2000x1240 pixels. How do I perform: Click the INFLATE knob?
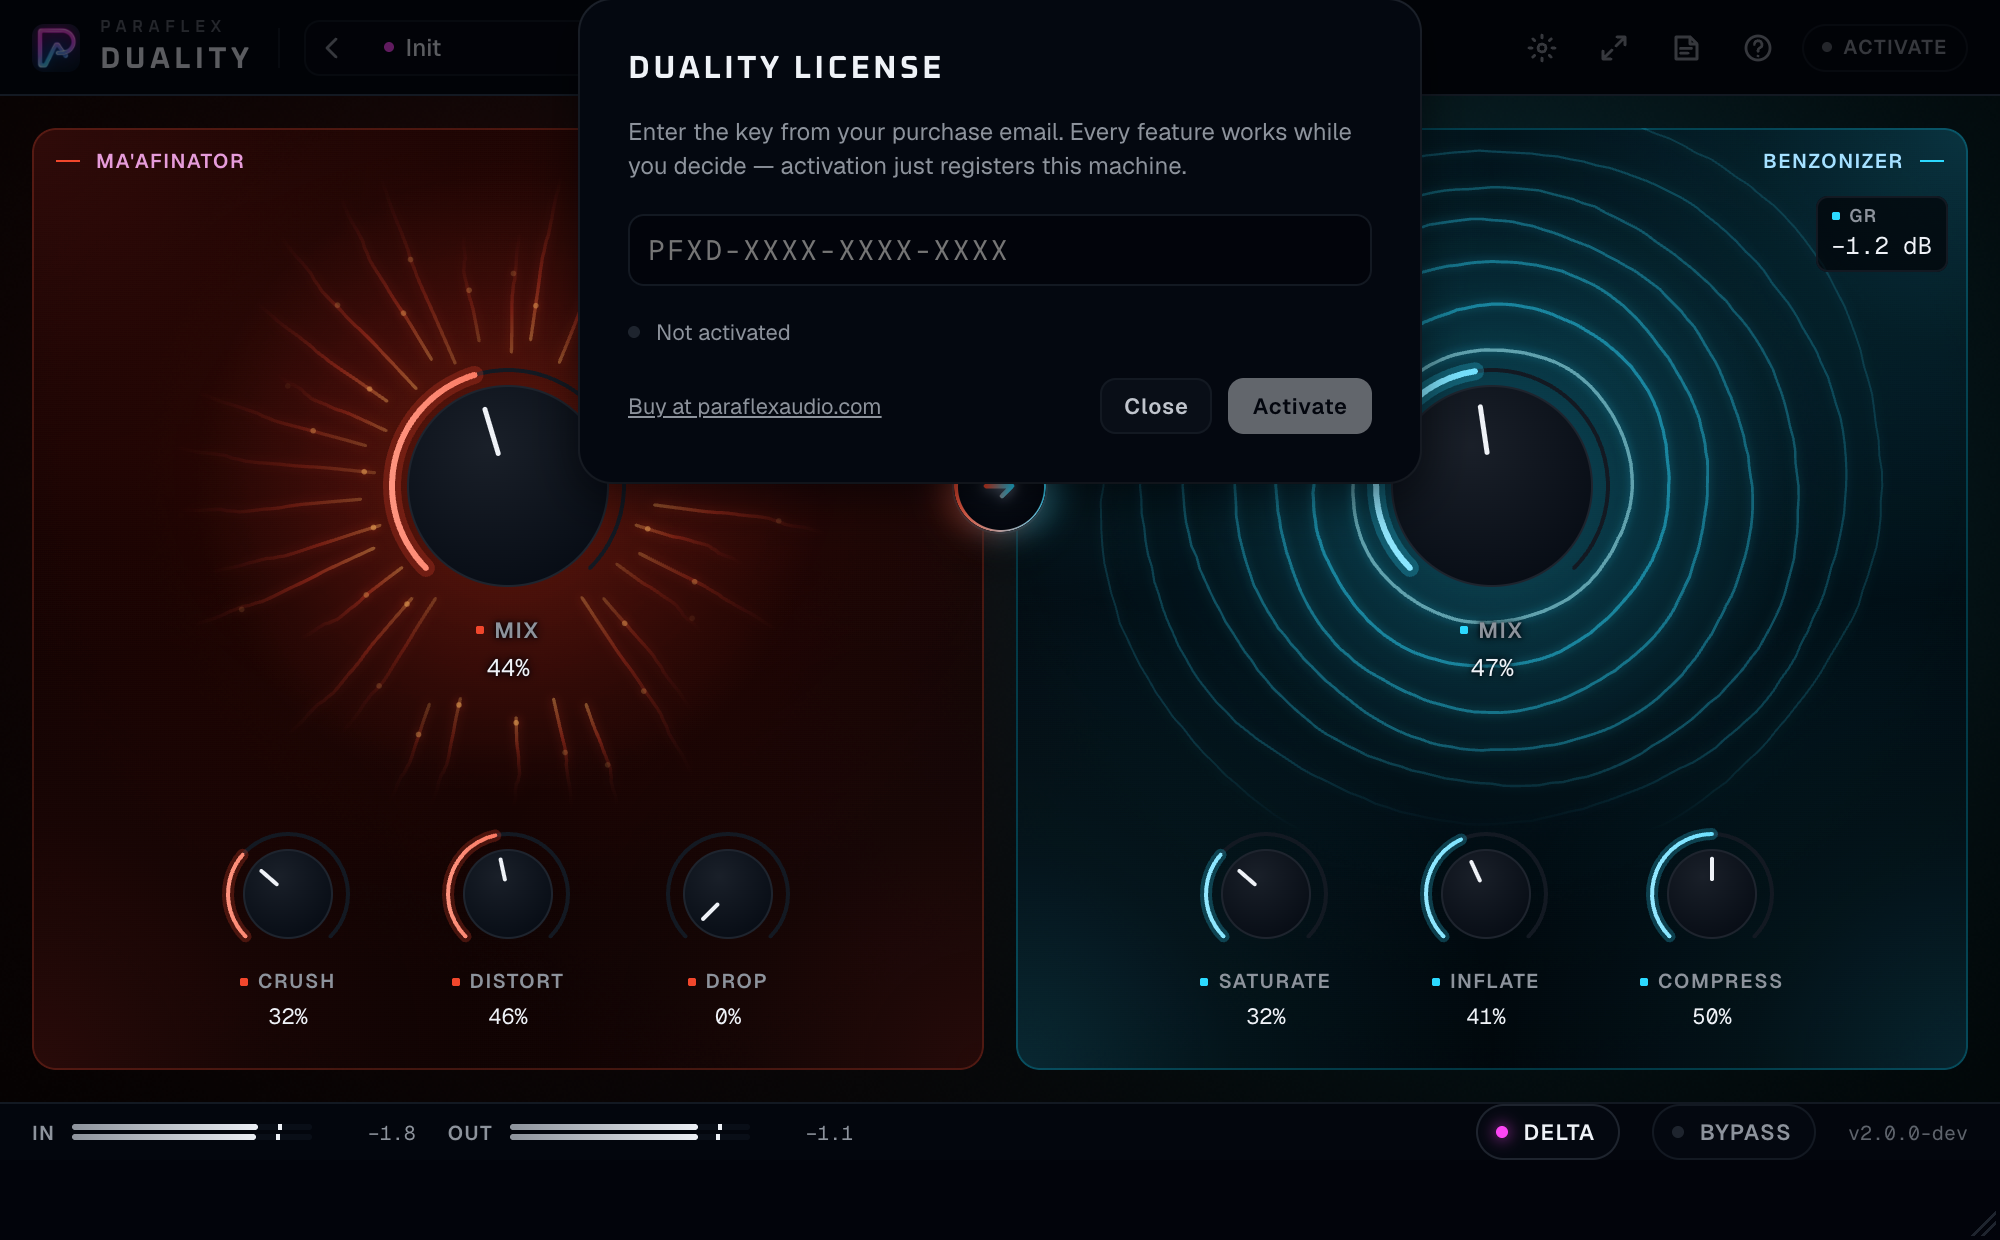(x=1485, y=893)
